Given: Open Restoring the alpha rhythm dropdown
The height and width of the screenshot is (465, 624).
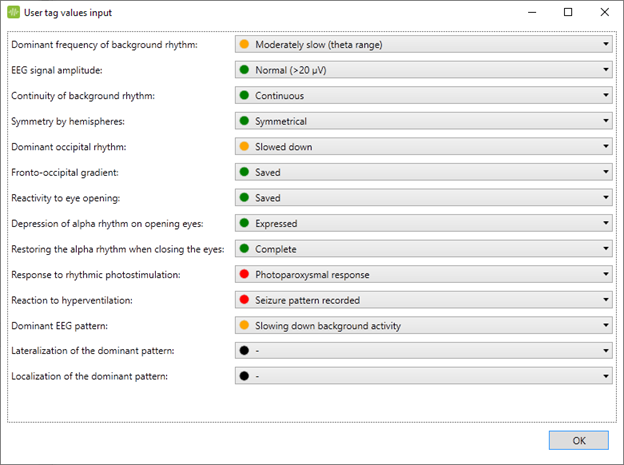Looking at the screenshot, I should (423, 249).
